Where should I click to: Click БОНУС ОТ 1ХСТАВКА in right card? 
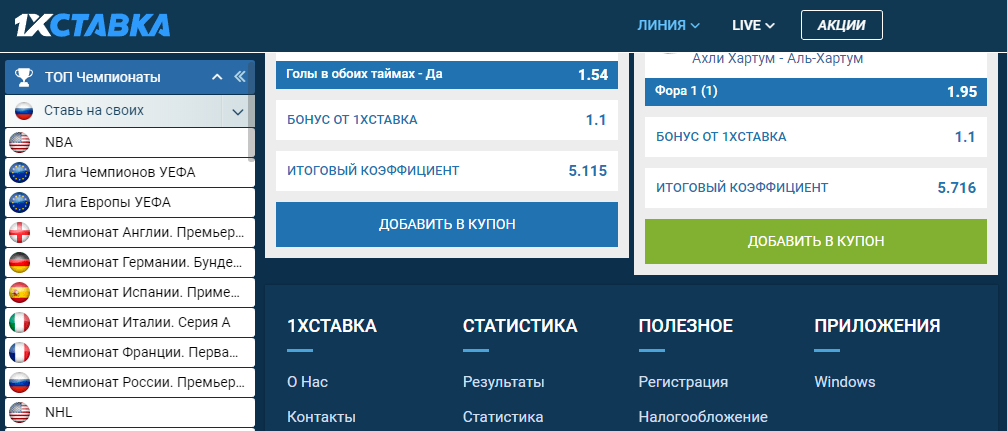pyautogui.click(x=816, y=137)
